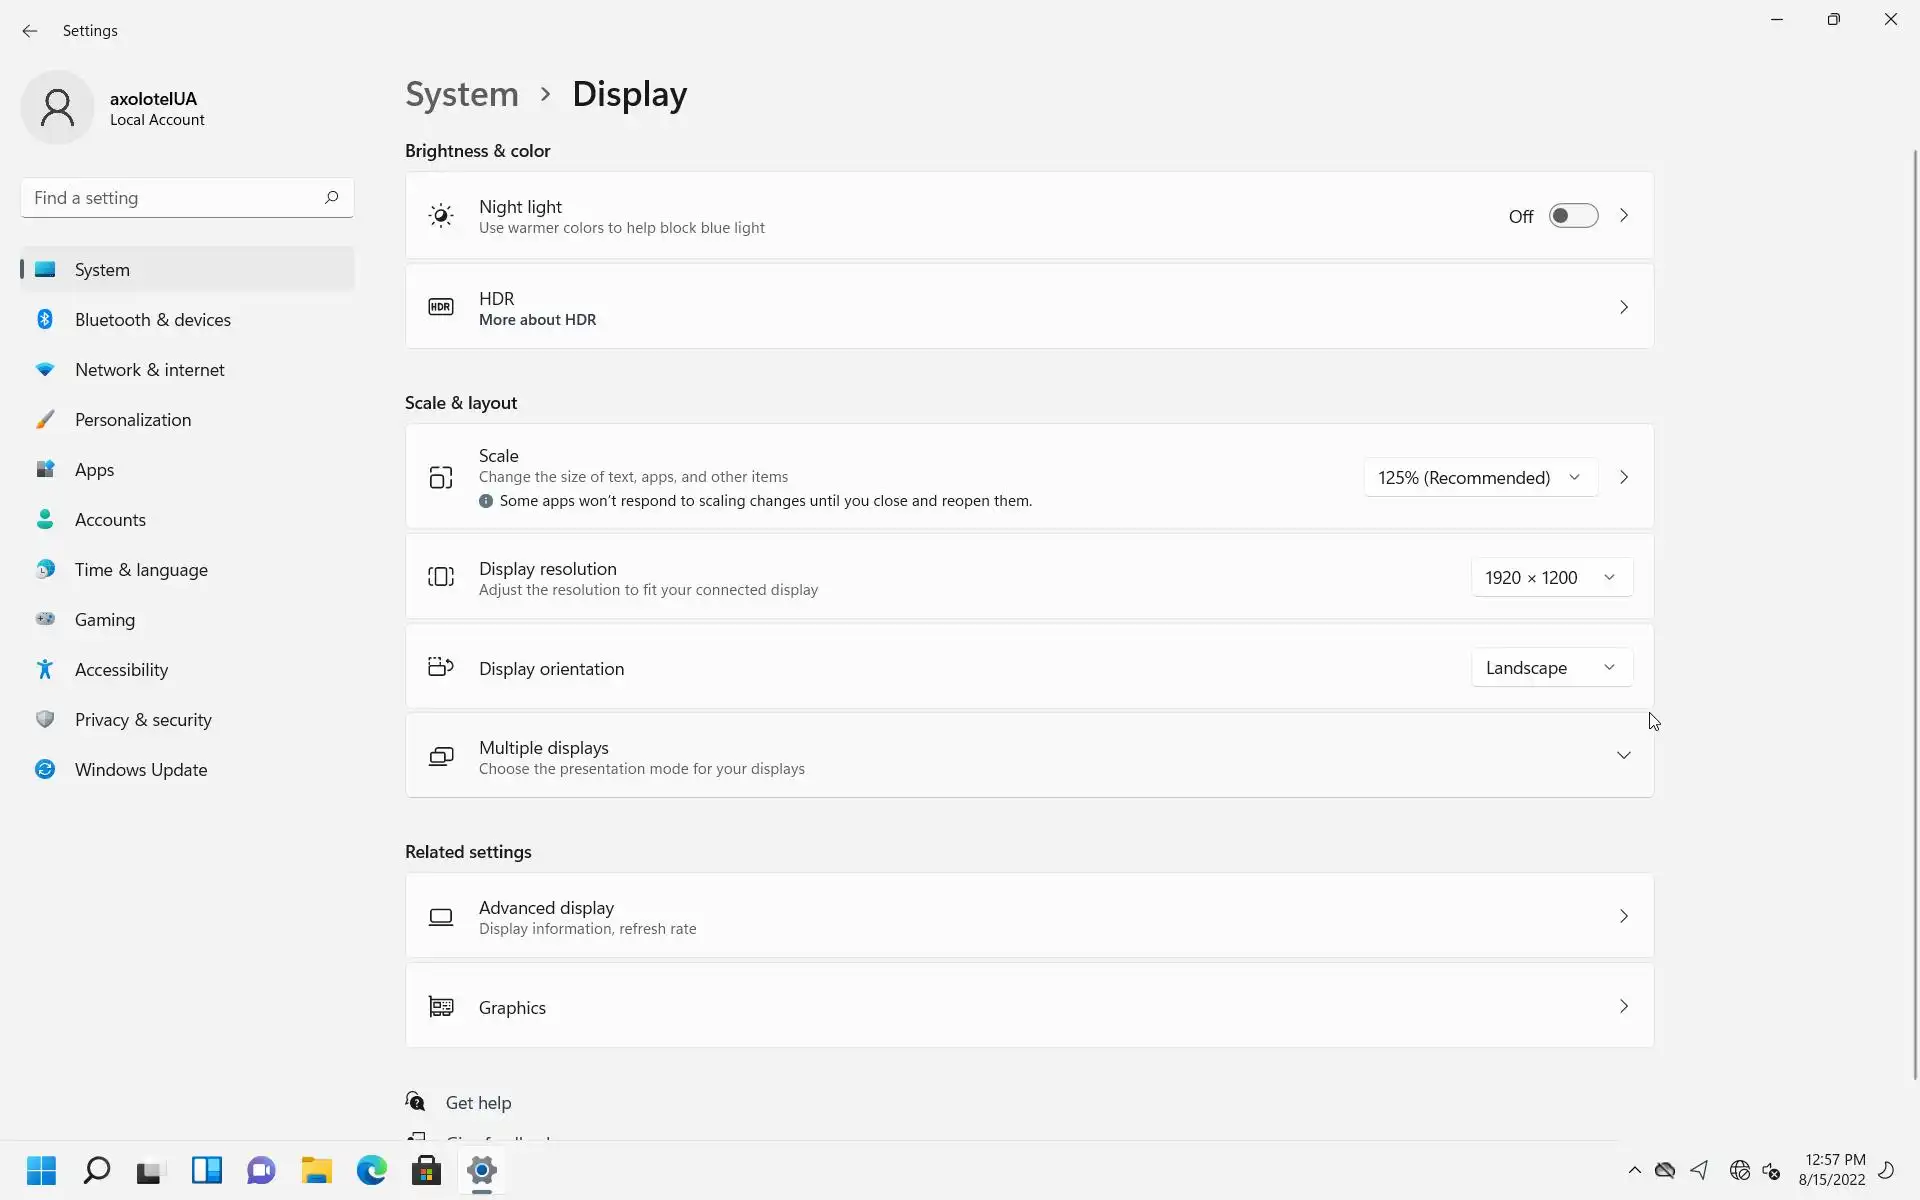1920x1200 pixels.
Task: Click the search magnifier in Find a setting
Action: pyautogui.click(x=331, y=197)
